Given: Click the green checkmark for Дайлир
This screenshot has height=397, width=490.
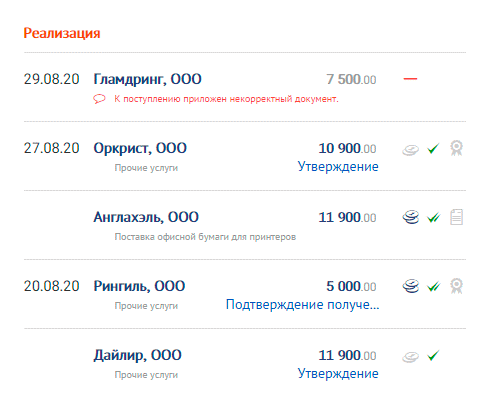Looking at the screenshot, I should click(433, 355).
